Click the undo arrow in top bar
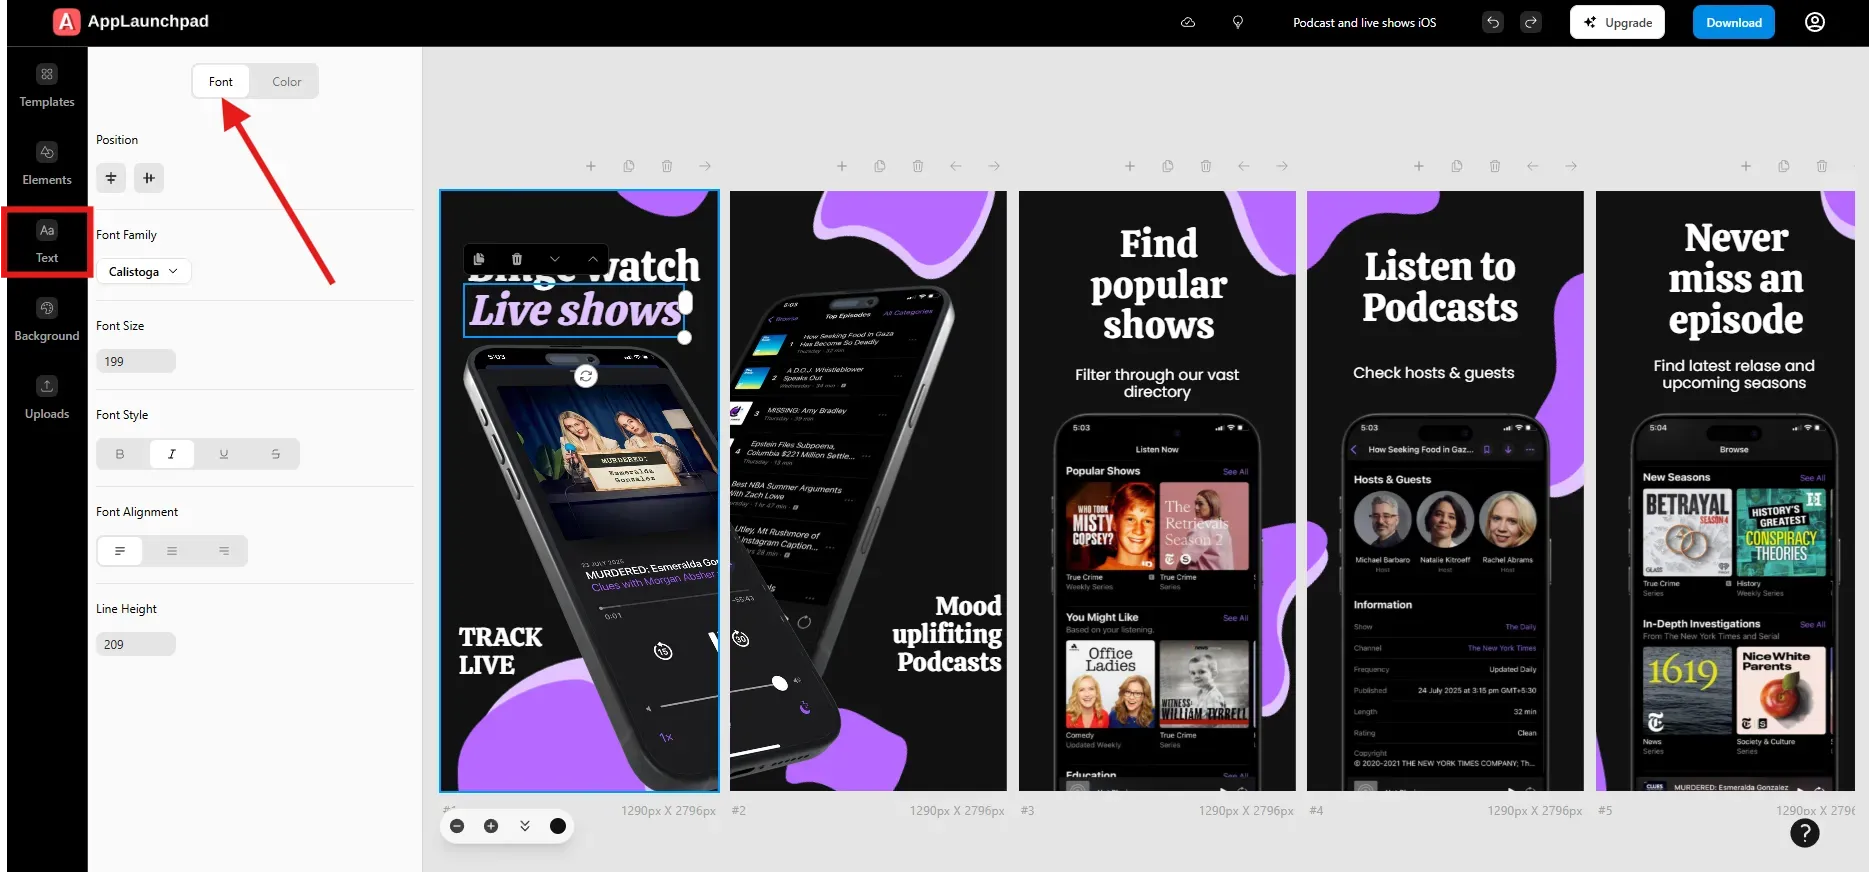1869x872 pixels. 1492,22
